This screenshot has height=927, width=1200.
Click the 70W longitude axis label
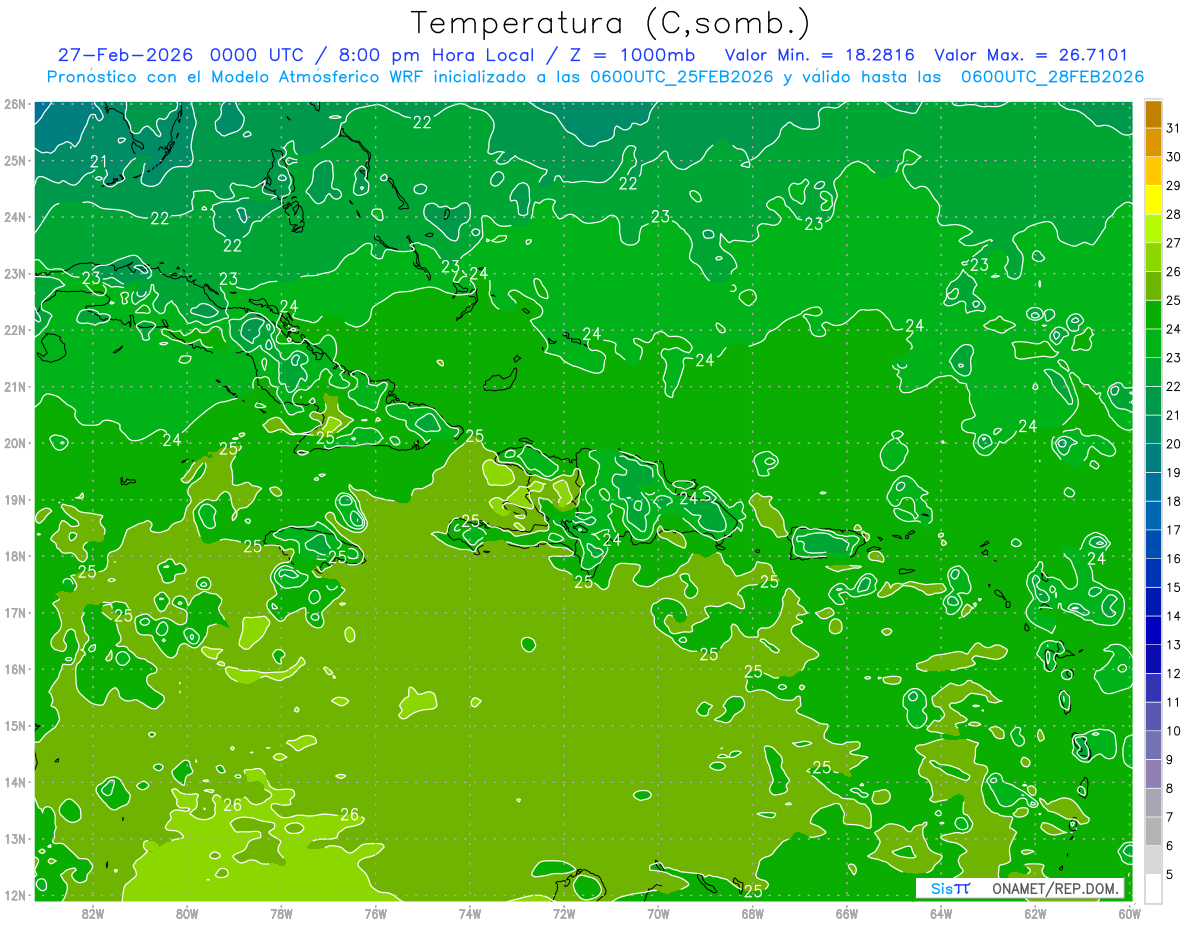pos(658,912)
